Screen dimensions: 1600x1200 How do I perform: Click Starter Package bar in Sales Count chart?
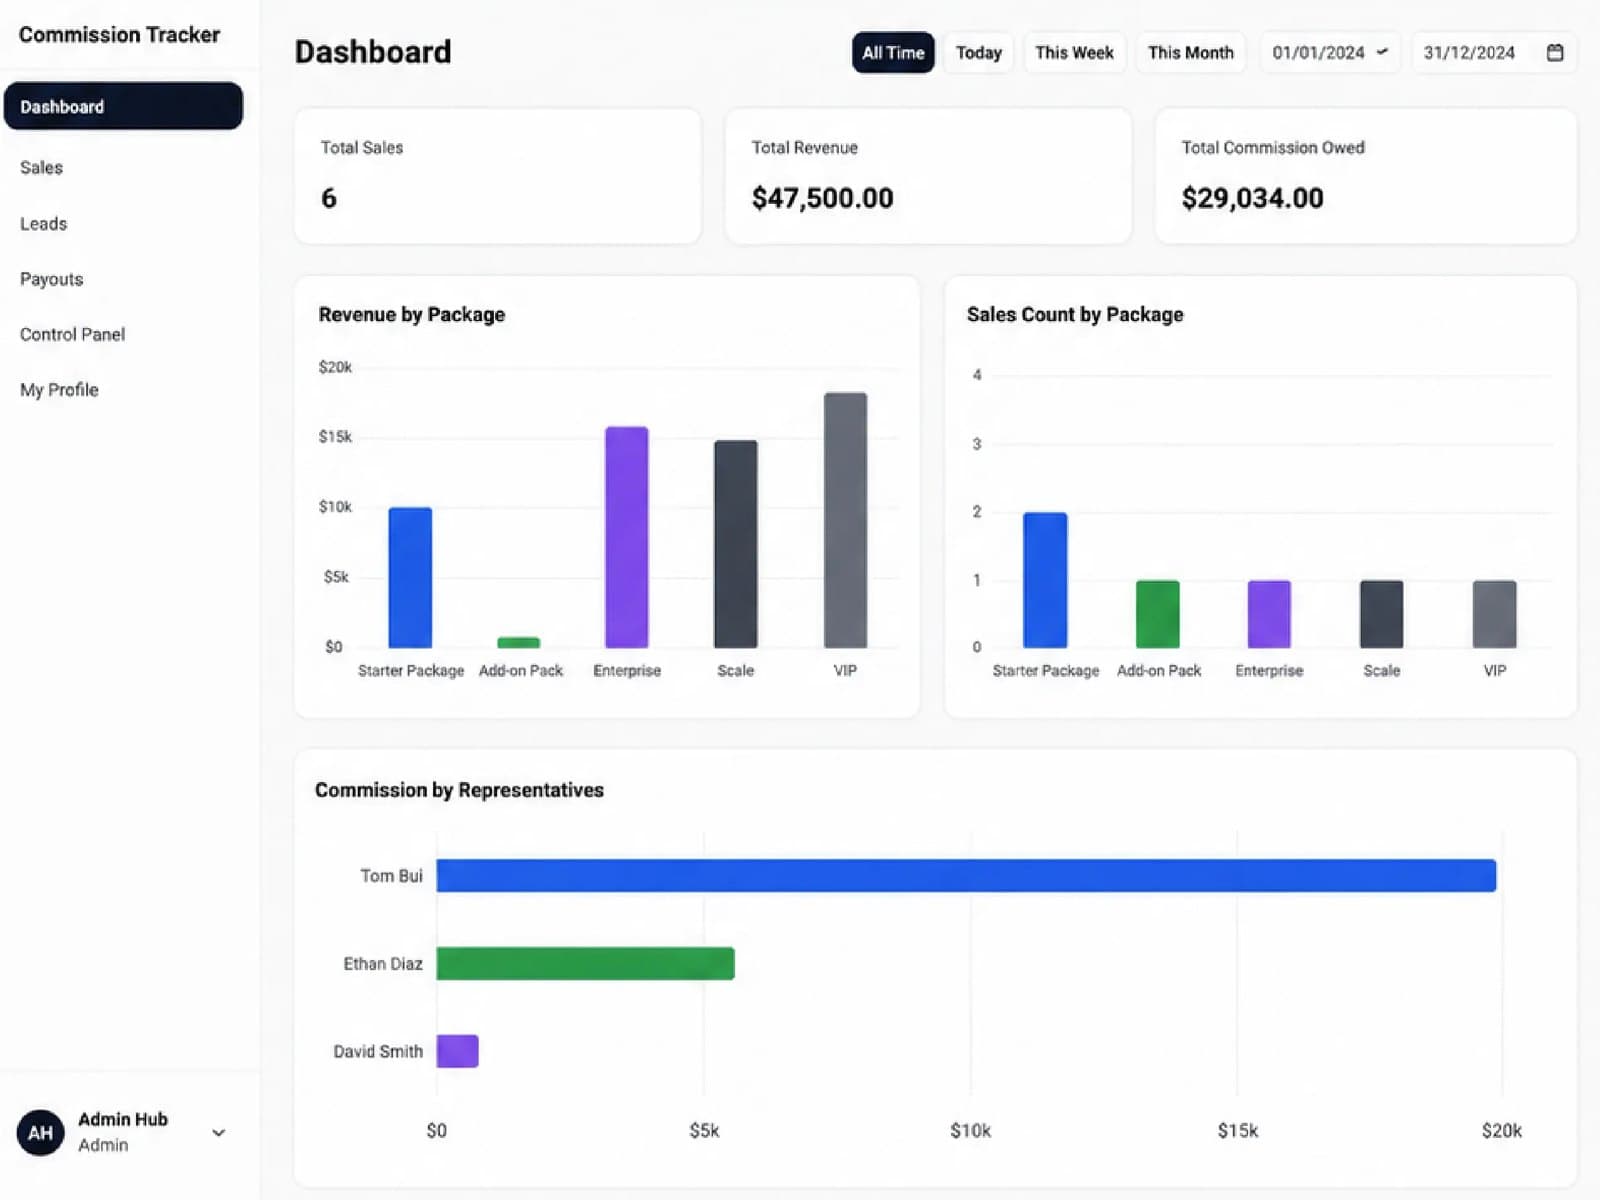(1045, 580)
